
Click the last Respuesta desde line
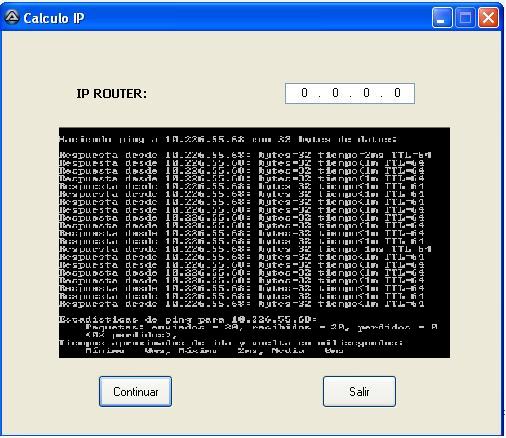click(x=242, y=304)
